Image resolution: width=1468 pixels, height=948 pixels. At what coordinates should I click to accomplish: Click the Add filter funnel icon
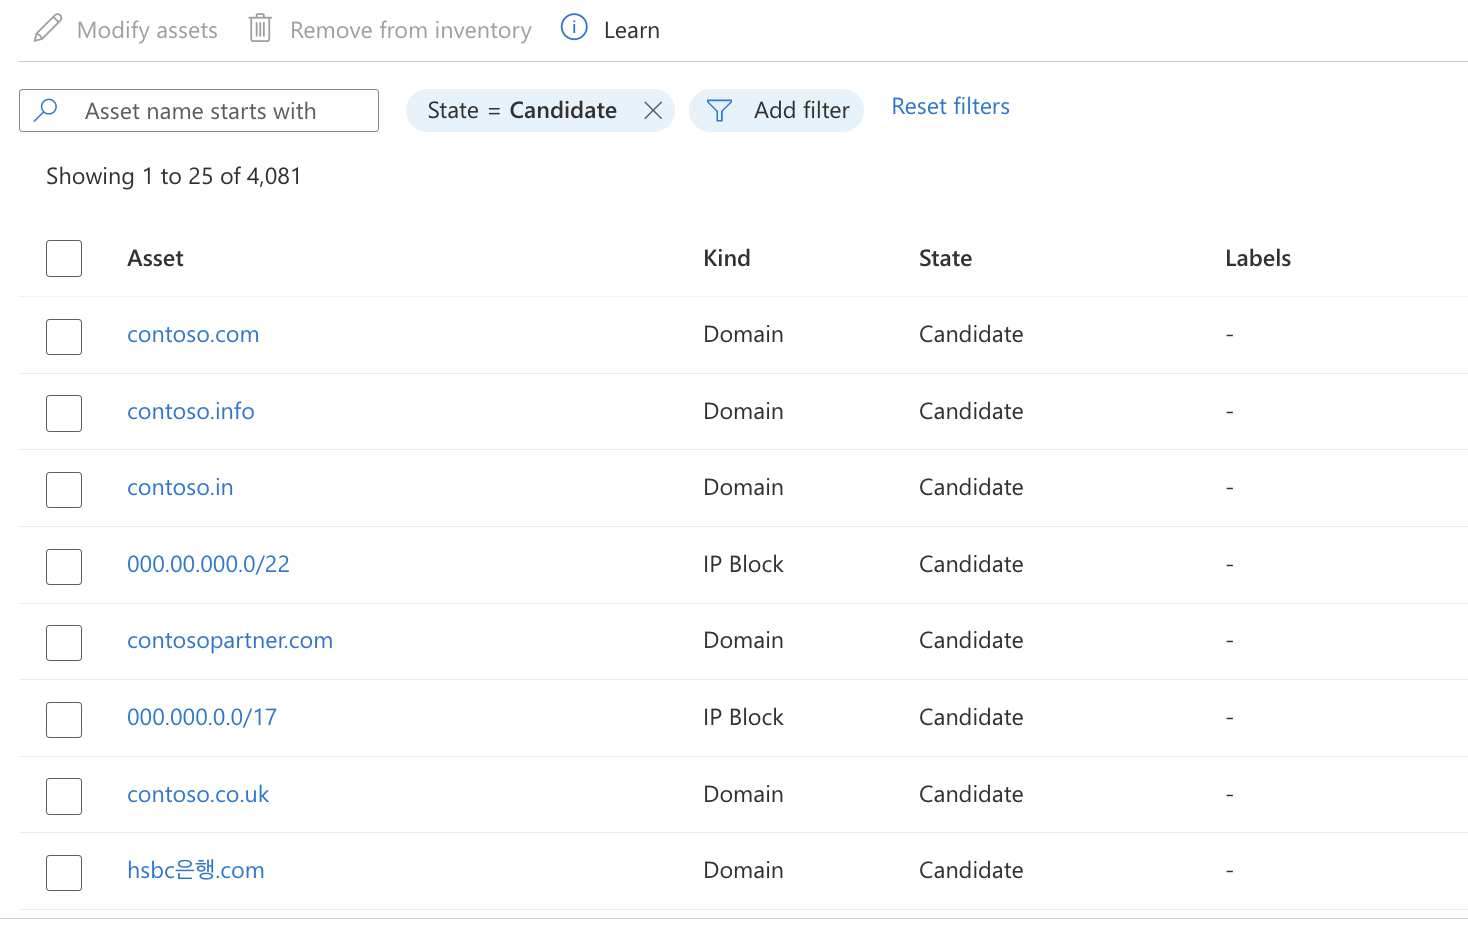click(719, 111)
